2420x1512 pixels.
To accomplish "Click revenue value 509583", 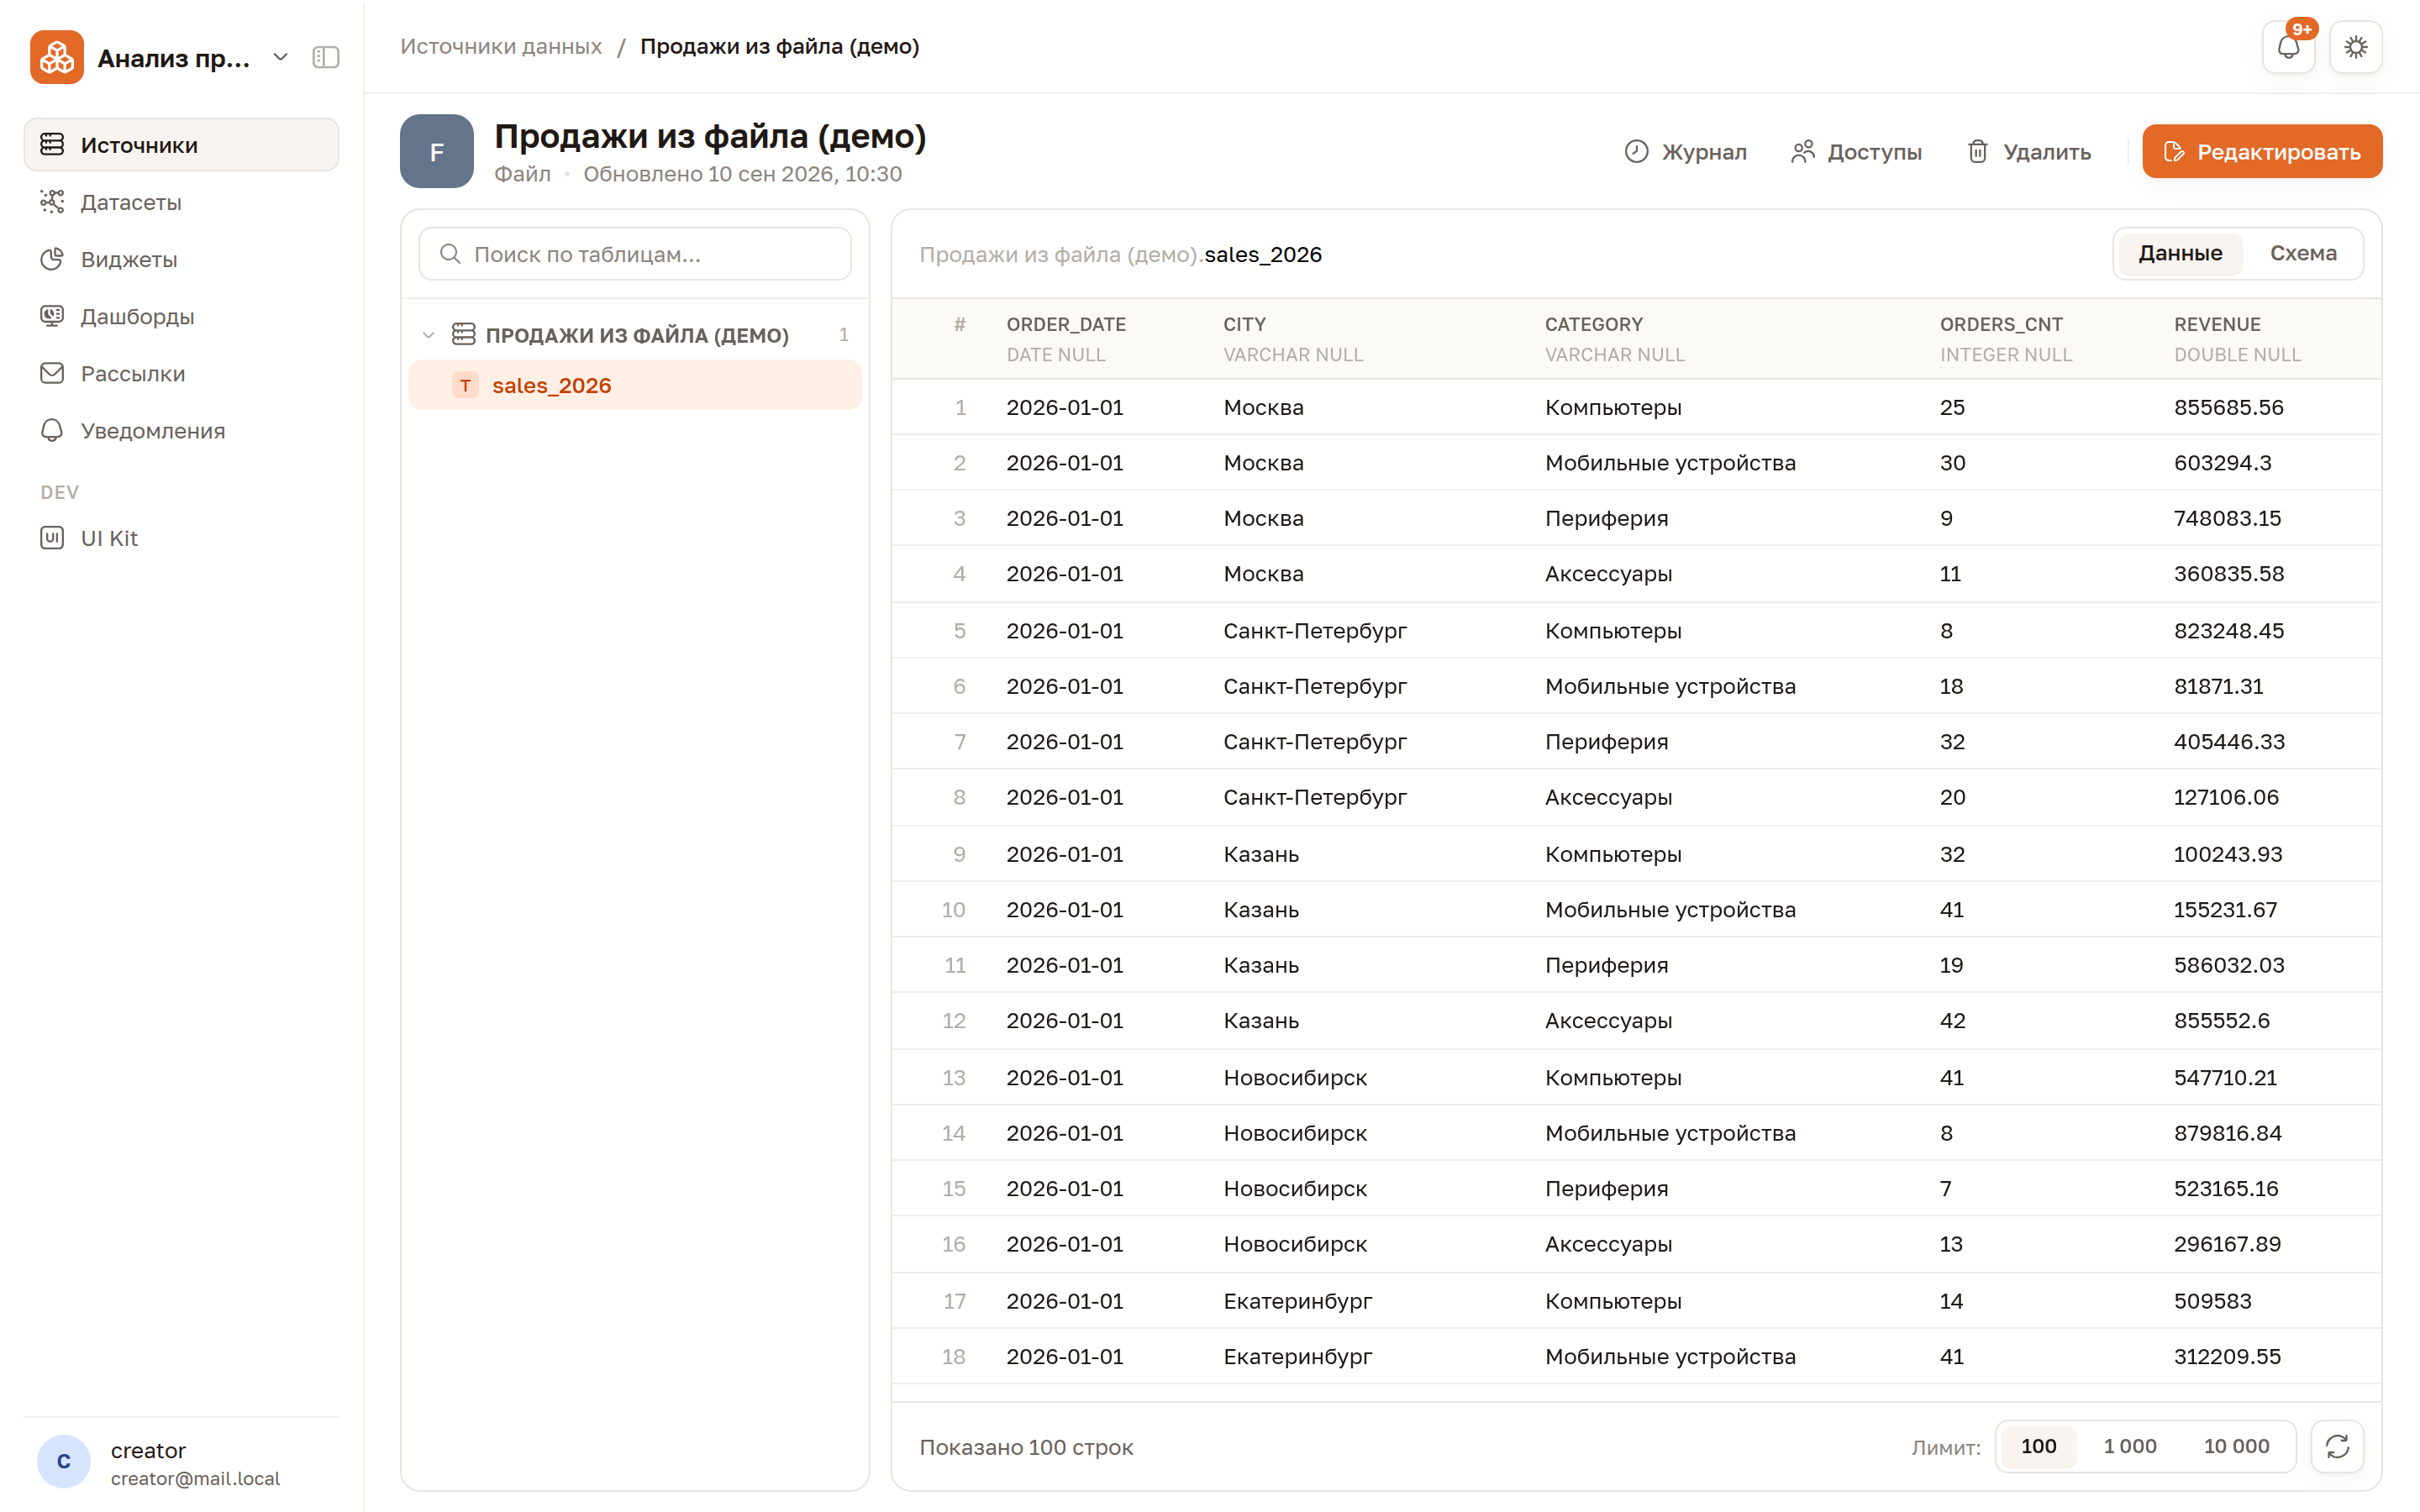I will point(2212,1301).
